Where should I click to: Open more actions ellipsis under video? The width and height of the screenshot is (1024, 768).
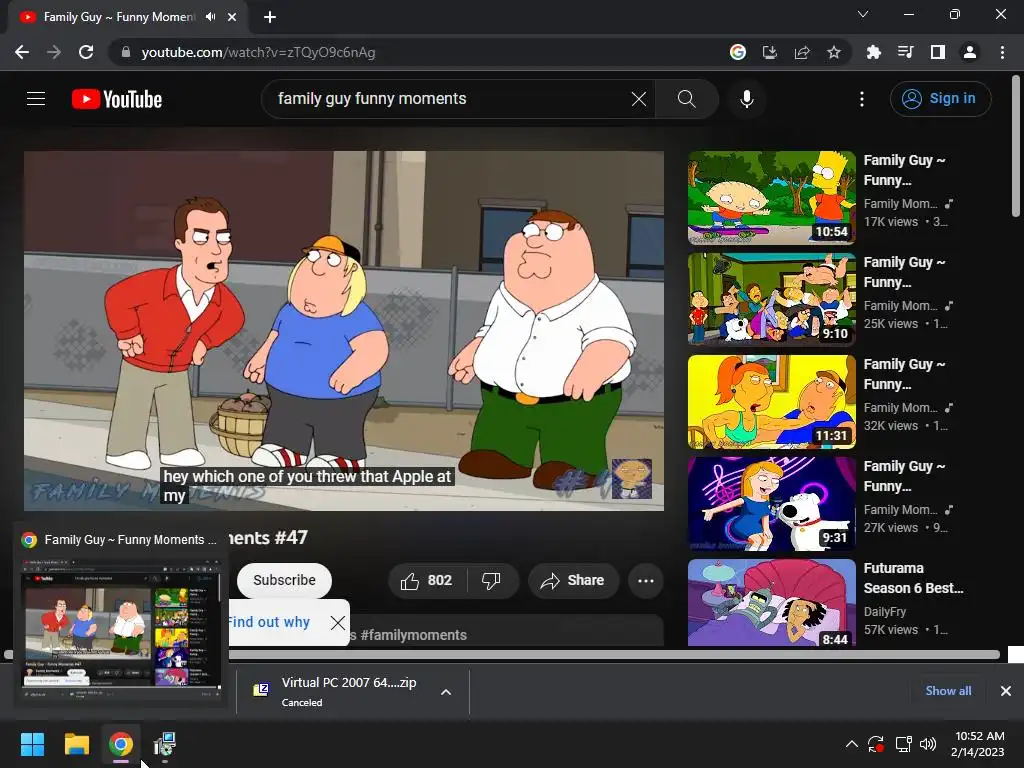(646, 581)
